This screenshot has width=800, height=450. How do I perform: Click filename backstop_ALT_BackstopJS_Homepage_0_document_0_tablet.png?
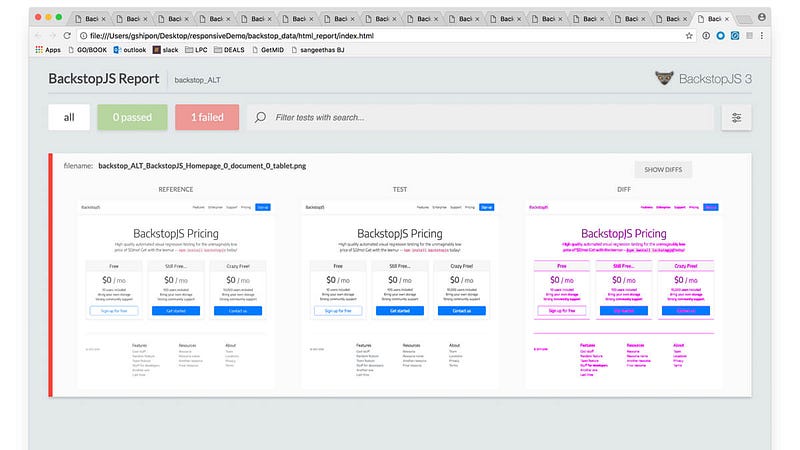point(202,166)
